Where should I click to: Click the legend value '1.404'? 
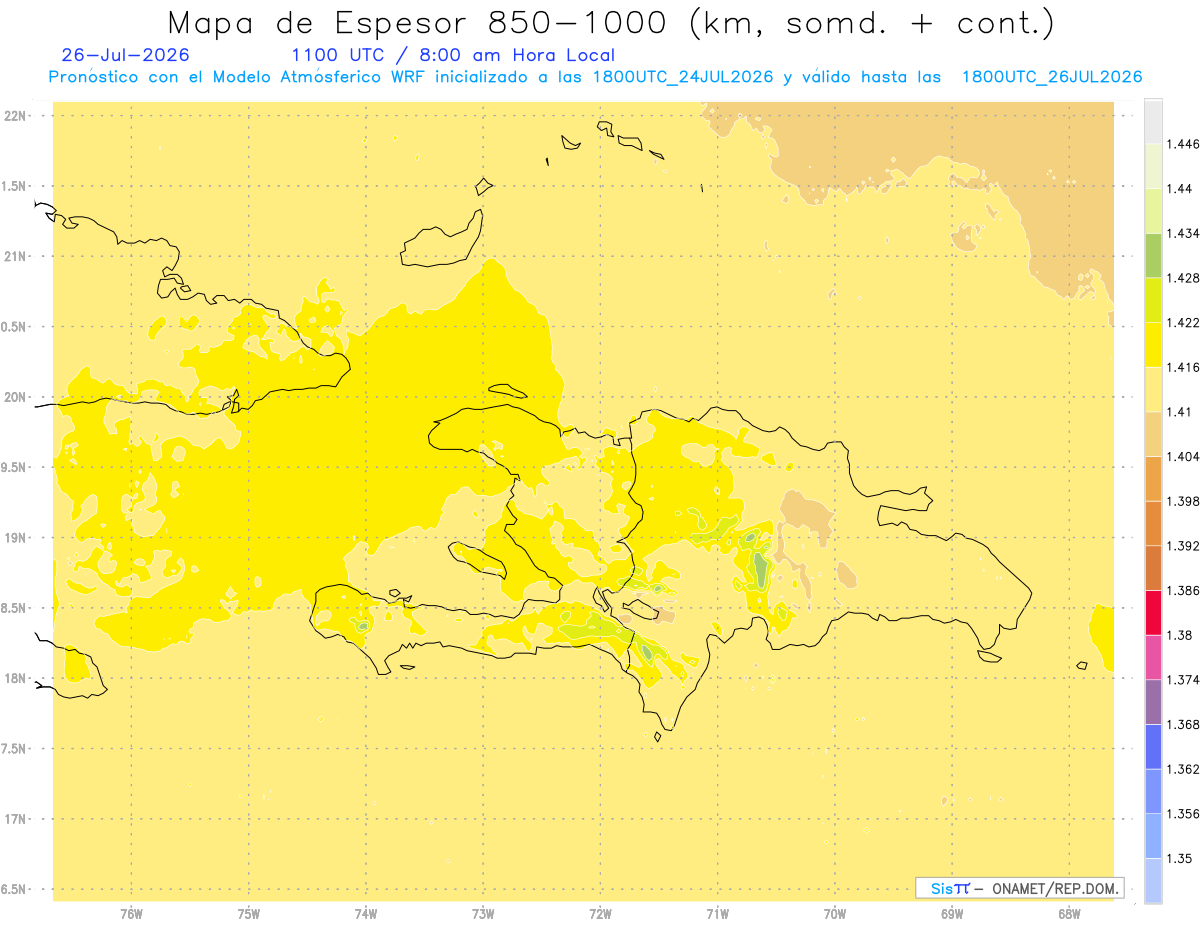coord(1183,456)
